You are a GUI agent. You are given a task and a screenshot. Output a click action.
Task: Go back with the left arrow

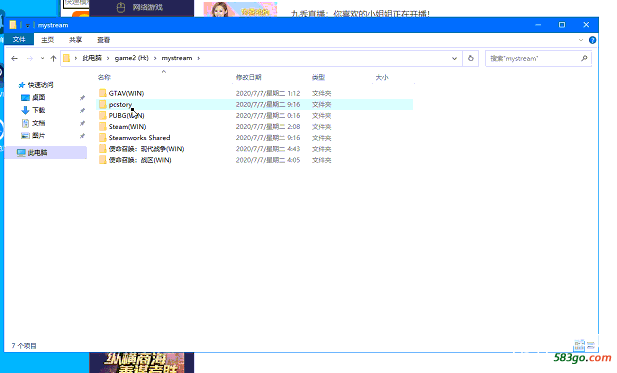(x=15, y=59)
